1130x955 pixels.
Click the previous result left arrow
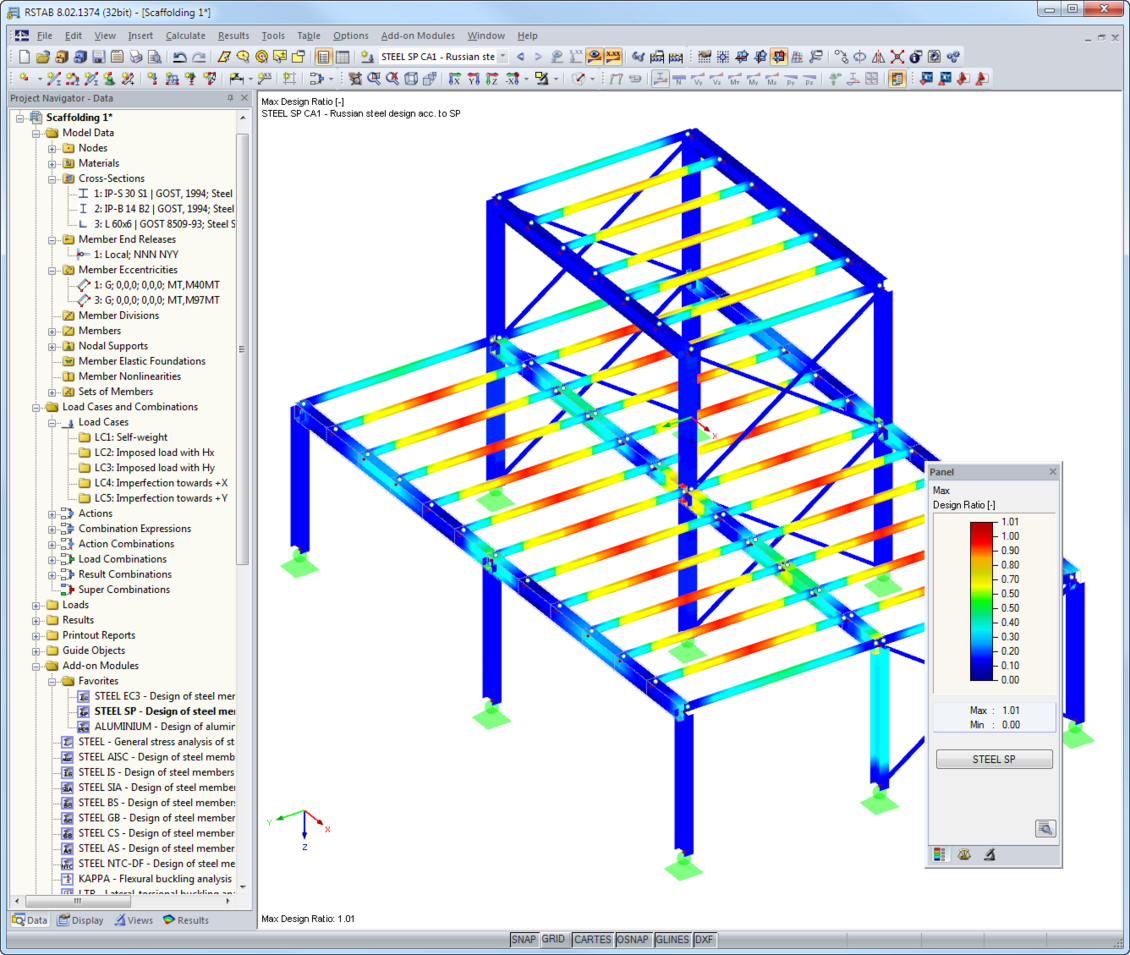coord(520,57)
